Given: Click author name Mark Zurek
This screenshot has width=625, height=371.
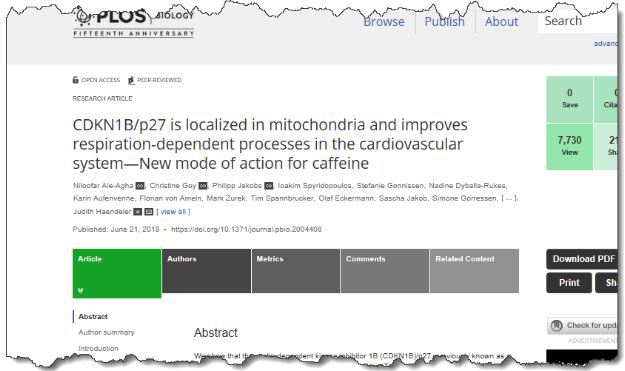Looking at the screenshot, I should [226, 198].
